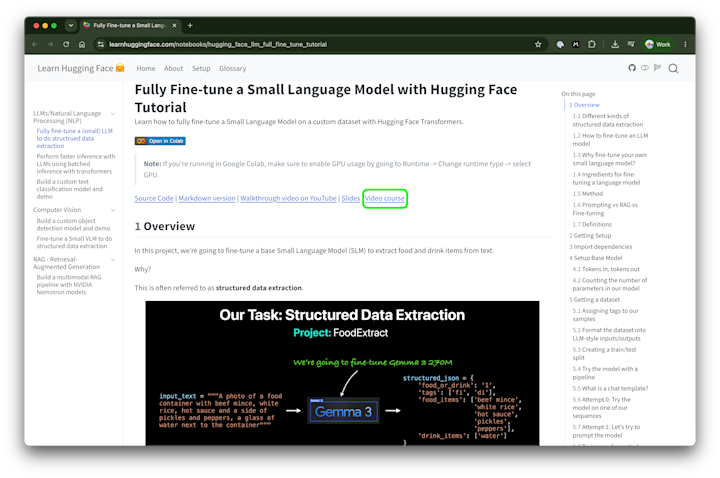
Task: Click the Learn Hugging Face site title
Action: tap(81, 68)
